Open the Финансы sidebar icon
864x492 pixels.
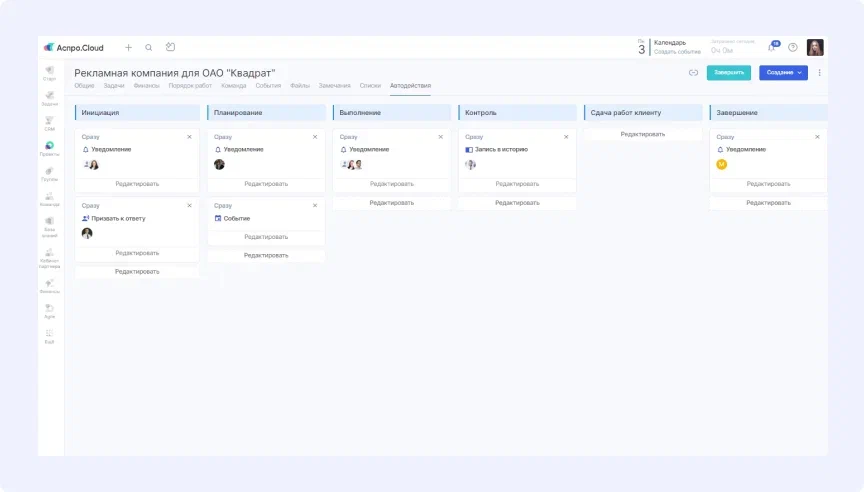(49, 285)
